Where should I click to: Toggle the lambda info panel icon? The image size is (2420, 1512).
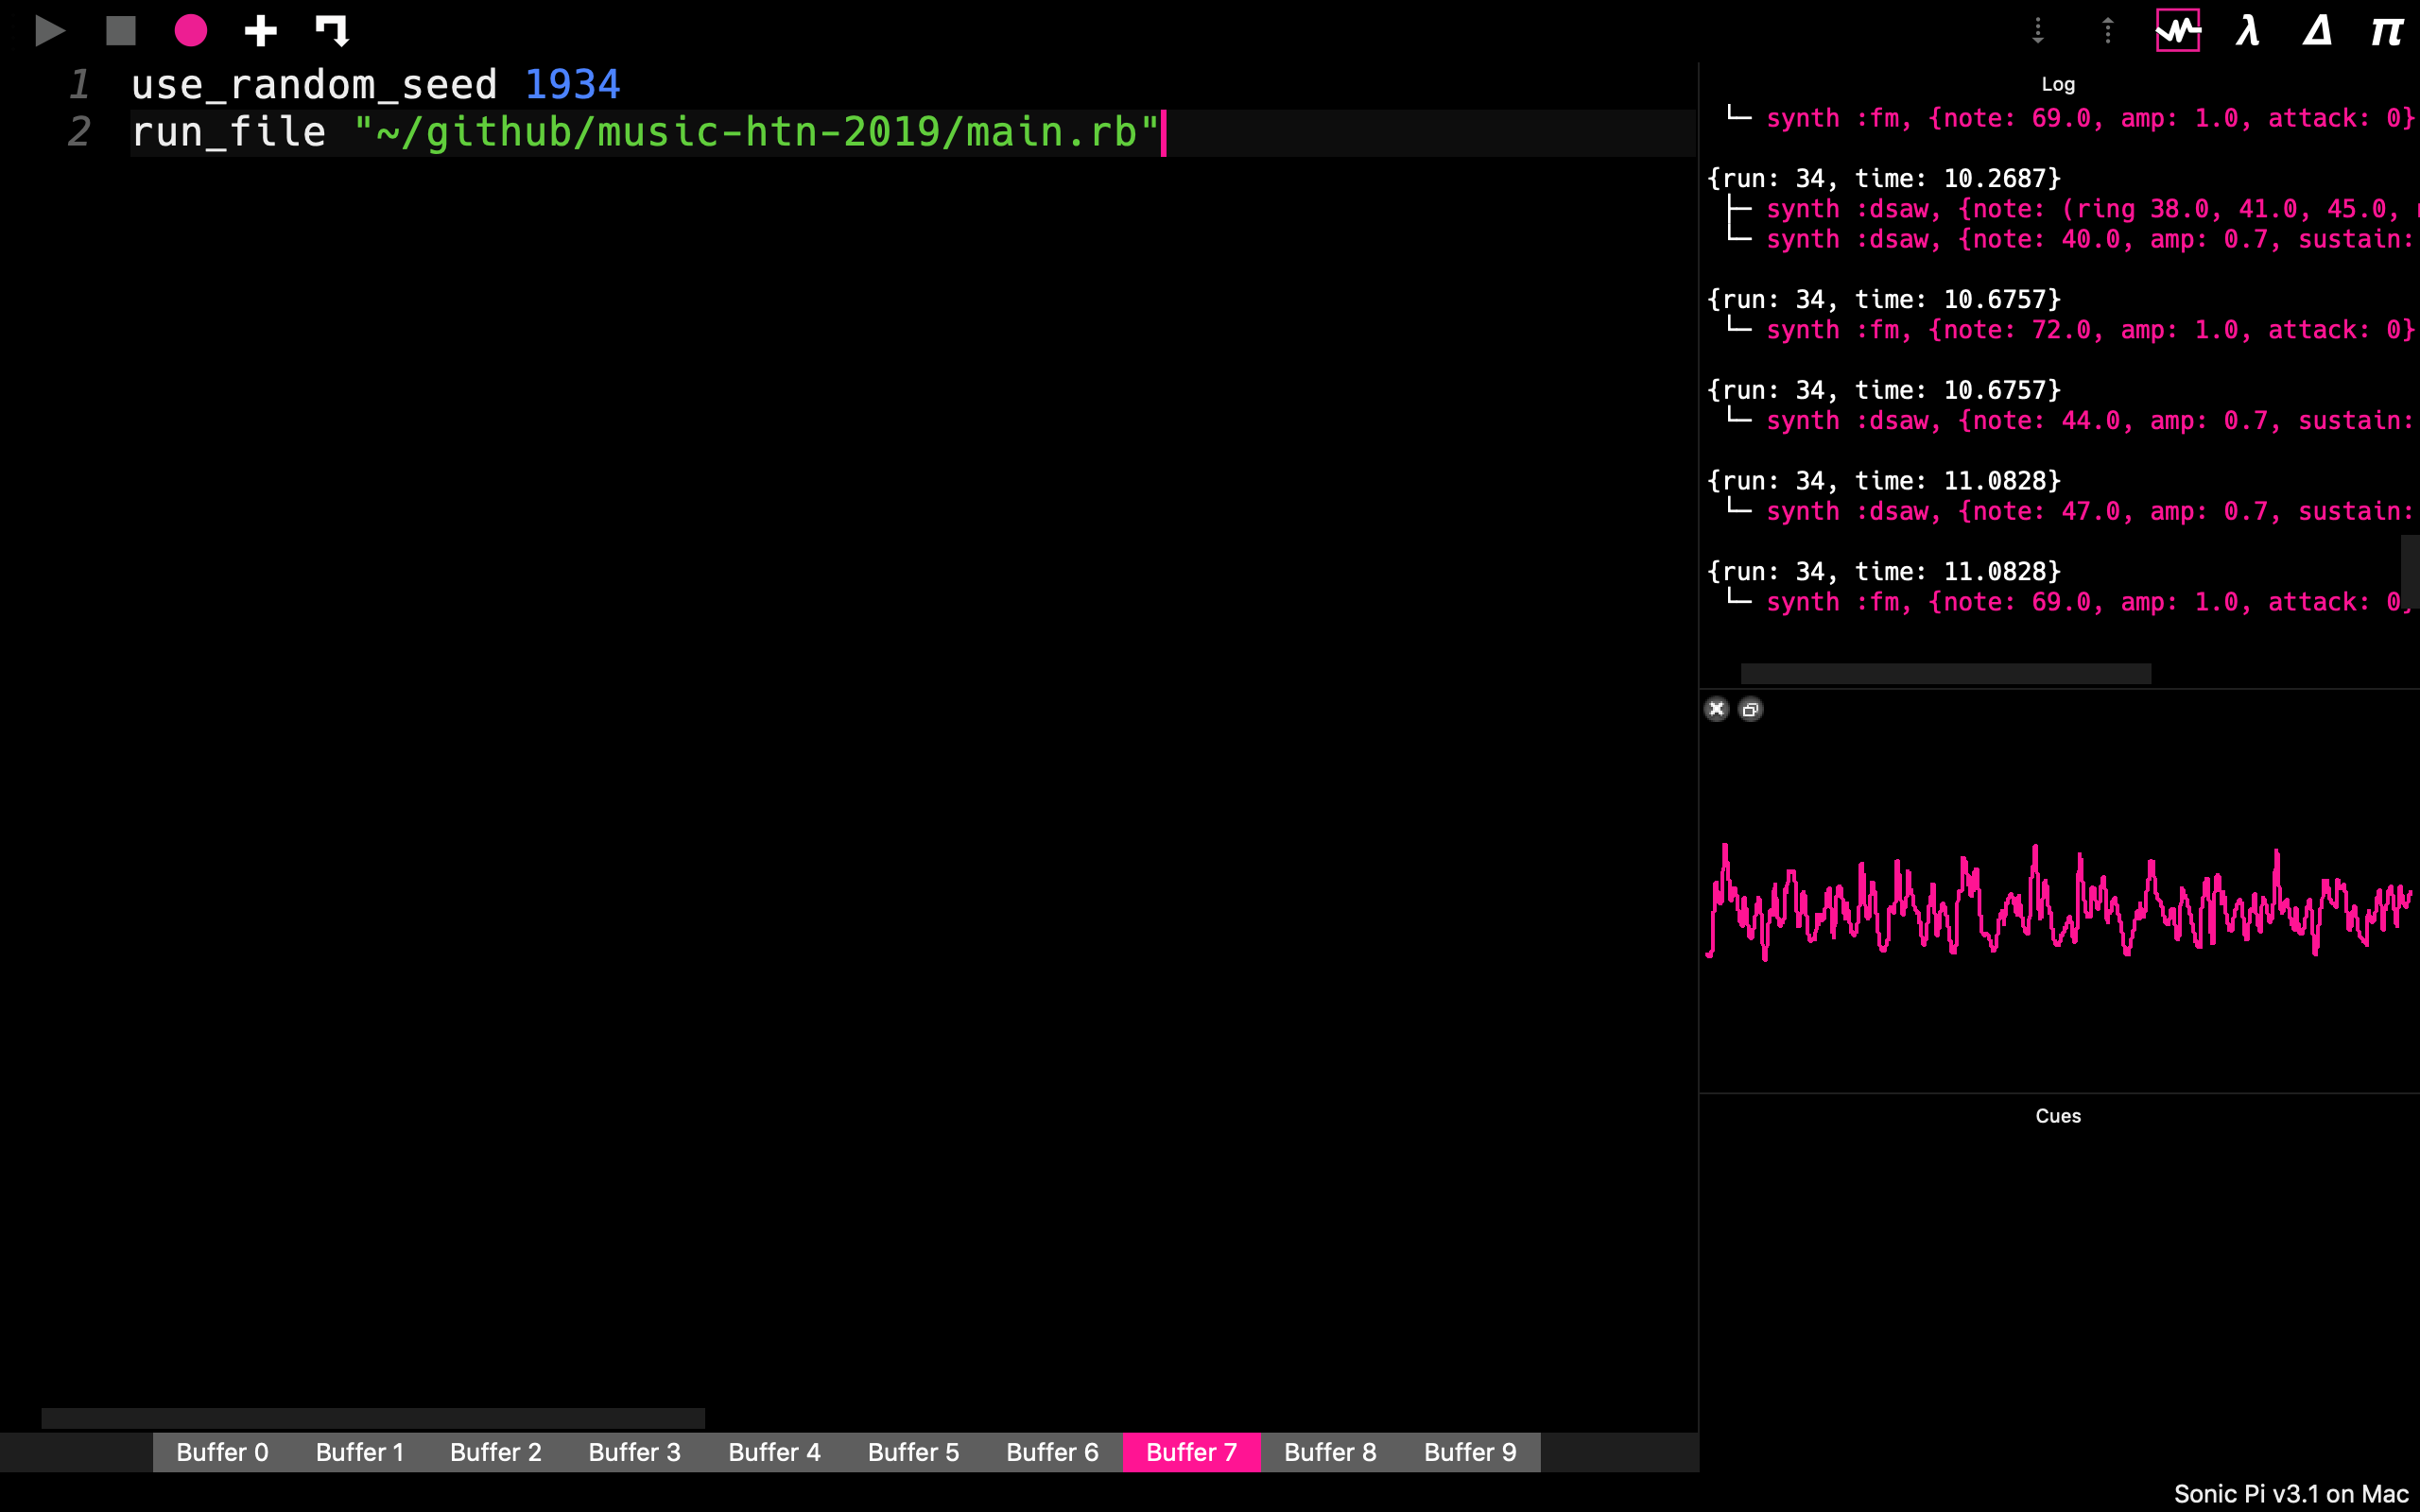(2248, 30)
